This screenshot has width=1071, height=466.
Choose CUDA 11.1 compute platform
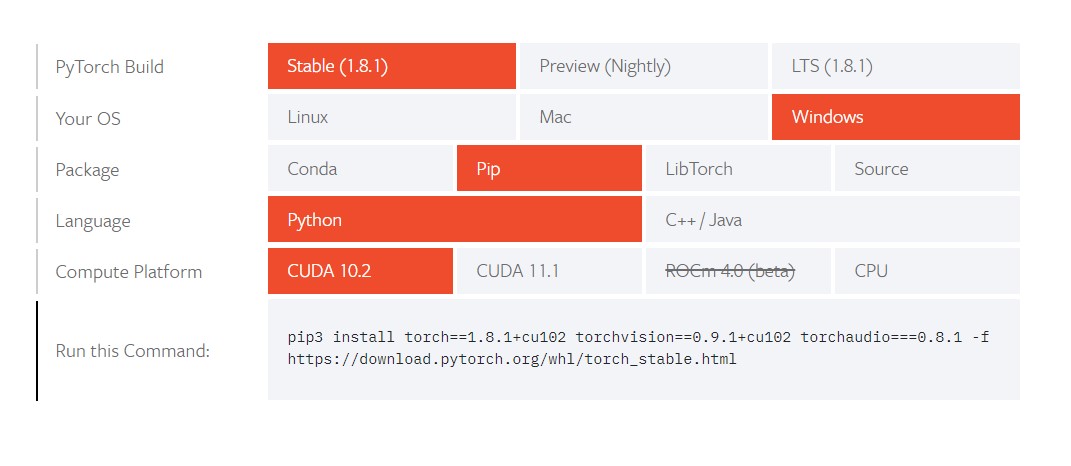[x=549, y=271]
